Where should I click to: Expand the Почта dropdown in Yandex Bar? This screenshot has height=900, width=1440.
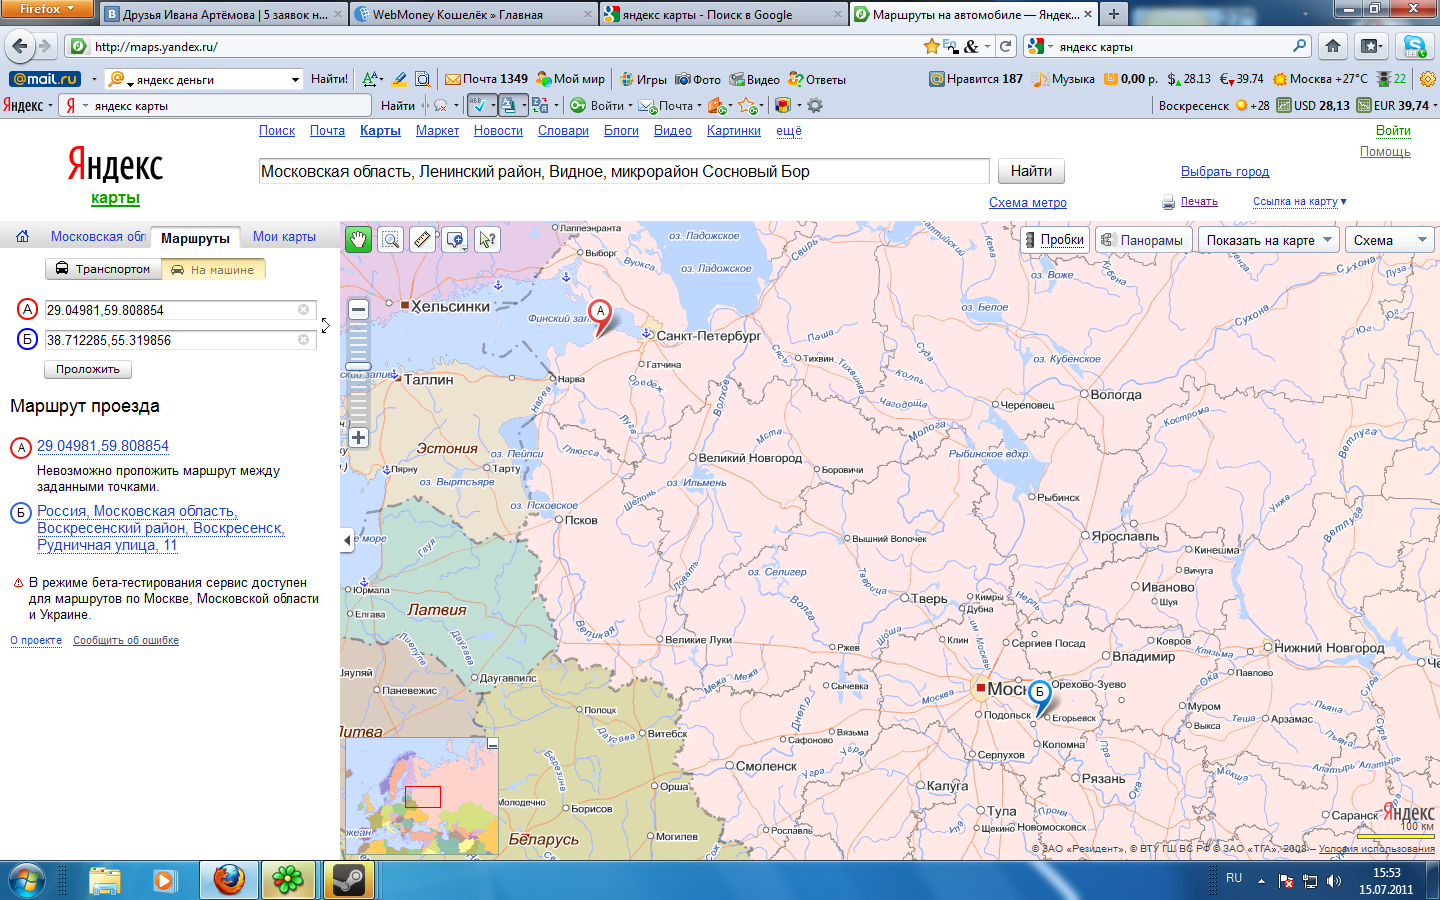click(x=699, y=105)
